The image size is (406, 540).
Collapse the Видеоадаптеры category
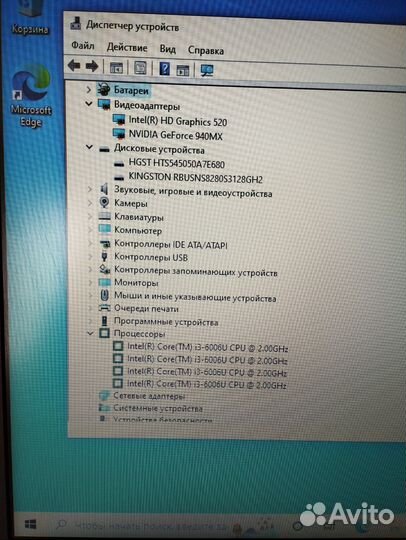pyautogui.click(x=89, y=103)
